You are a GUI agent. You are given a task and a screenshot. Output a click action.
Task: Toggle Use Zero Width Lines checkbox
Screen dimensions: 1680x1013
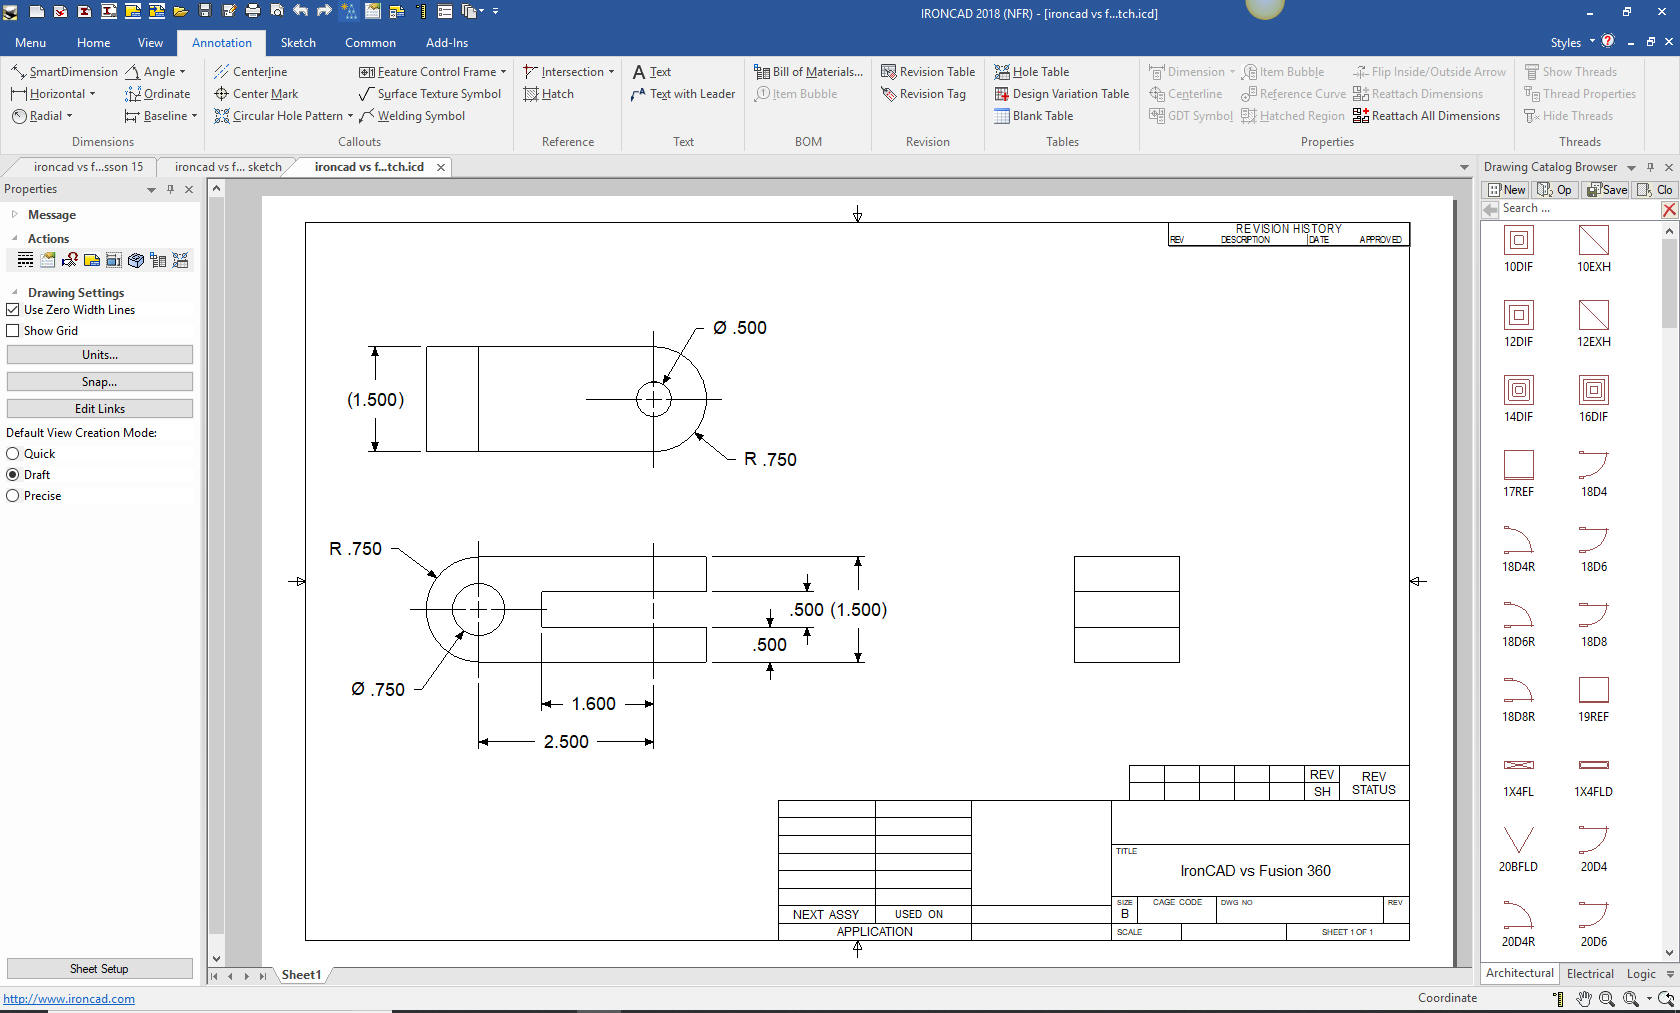coord(13,310)
